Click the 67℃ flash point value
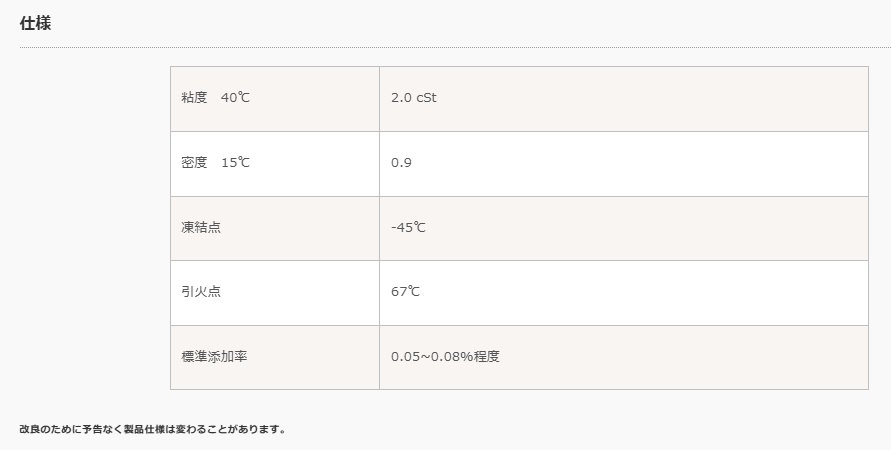The width and height of the screenshot is (891, 450). click(x=405, y=291)
